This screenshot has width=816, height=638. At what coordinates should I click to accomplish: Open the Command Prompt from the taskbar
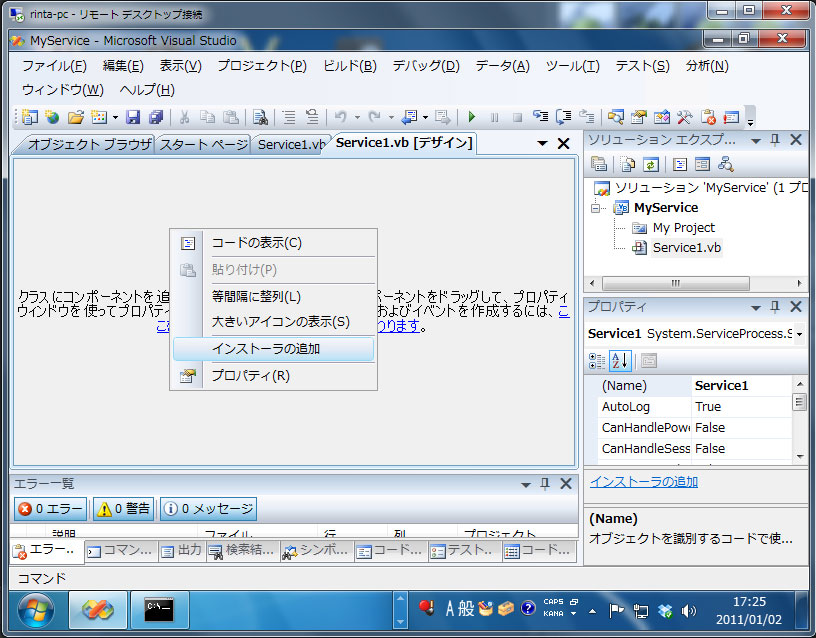(160, 610)
